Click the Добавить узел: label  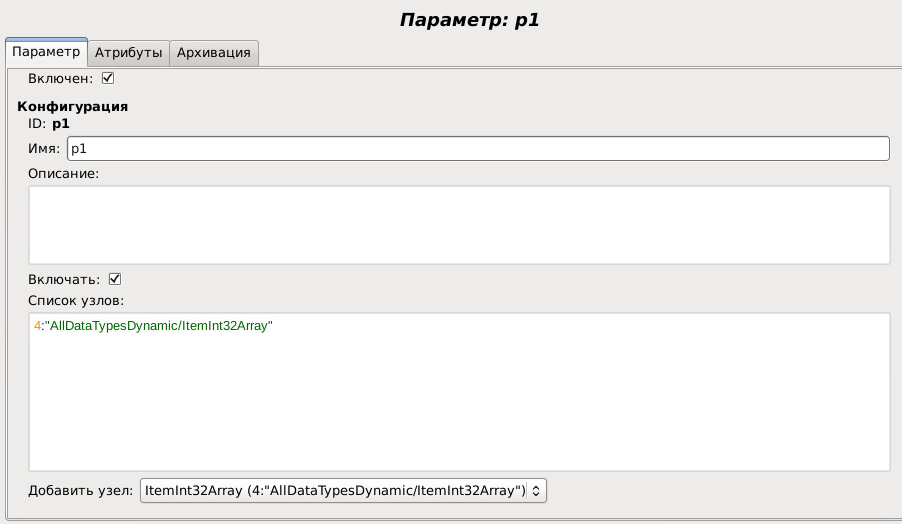tap(80, 490)
